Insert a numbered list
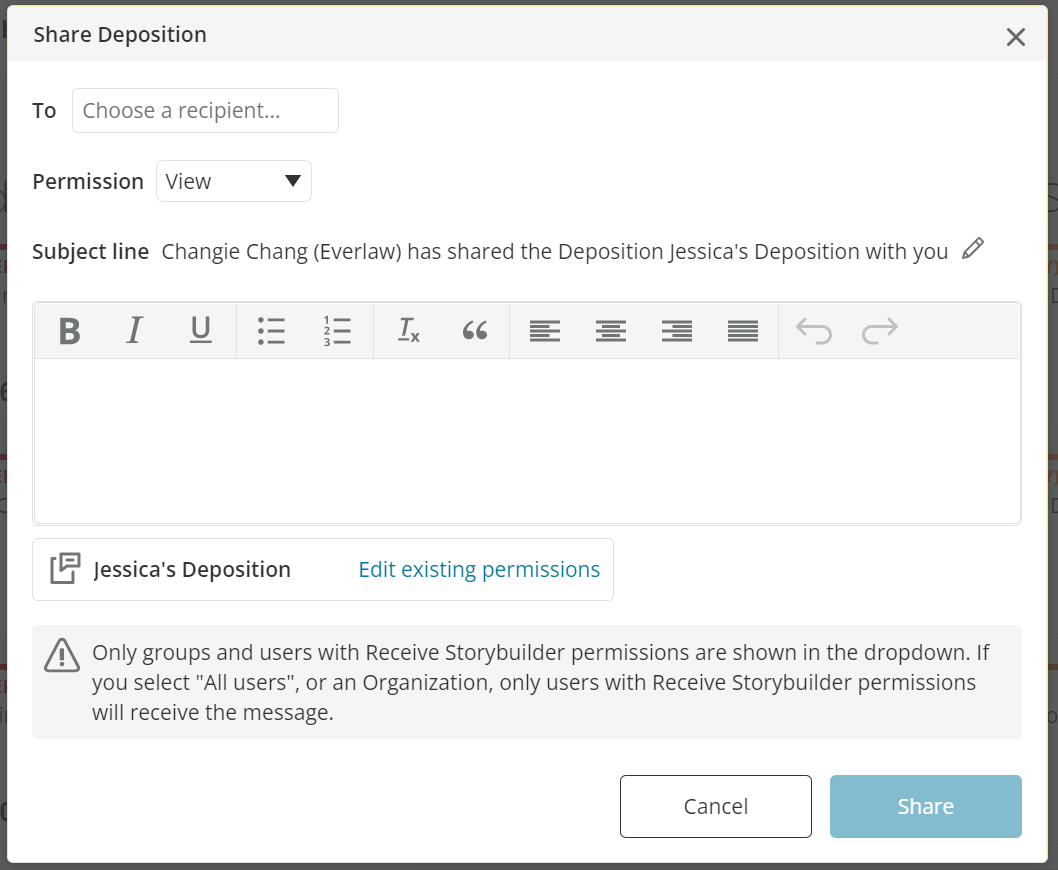The height and width of the screenshot is (870, 1058). [x=338, y=331]
